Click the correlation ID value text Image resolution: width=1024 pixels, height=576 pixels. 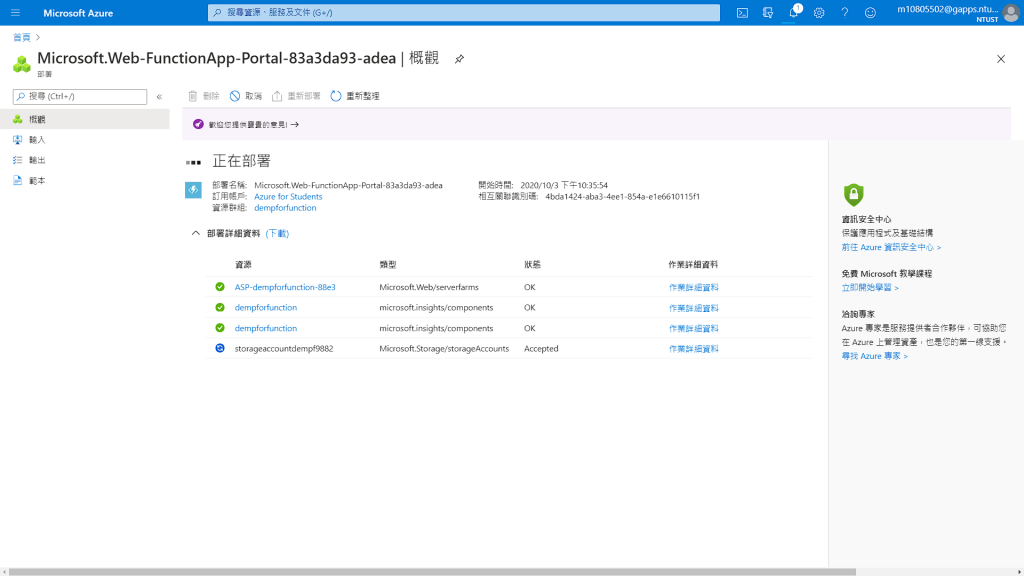622,197
